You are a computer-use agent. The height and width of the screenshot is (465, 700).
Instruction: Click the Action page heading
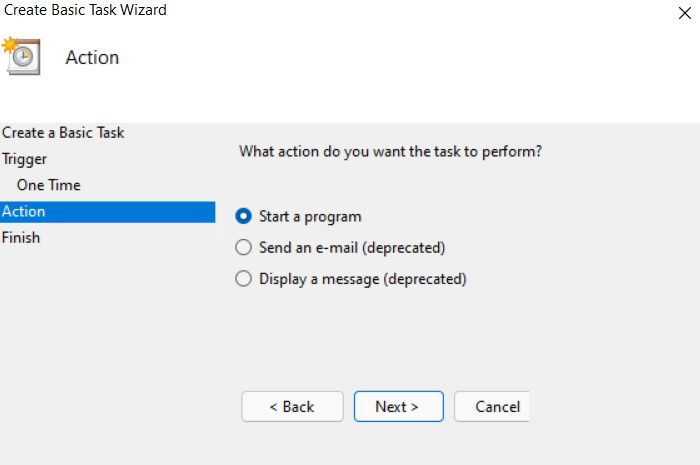point(92,58)
